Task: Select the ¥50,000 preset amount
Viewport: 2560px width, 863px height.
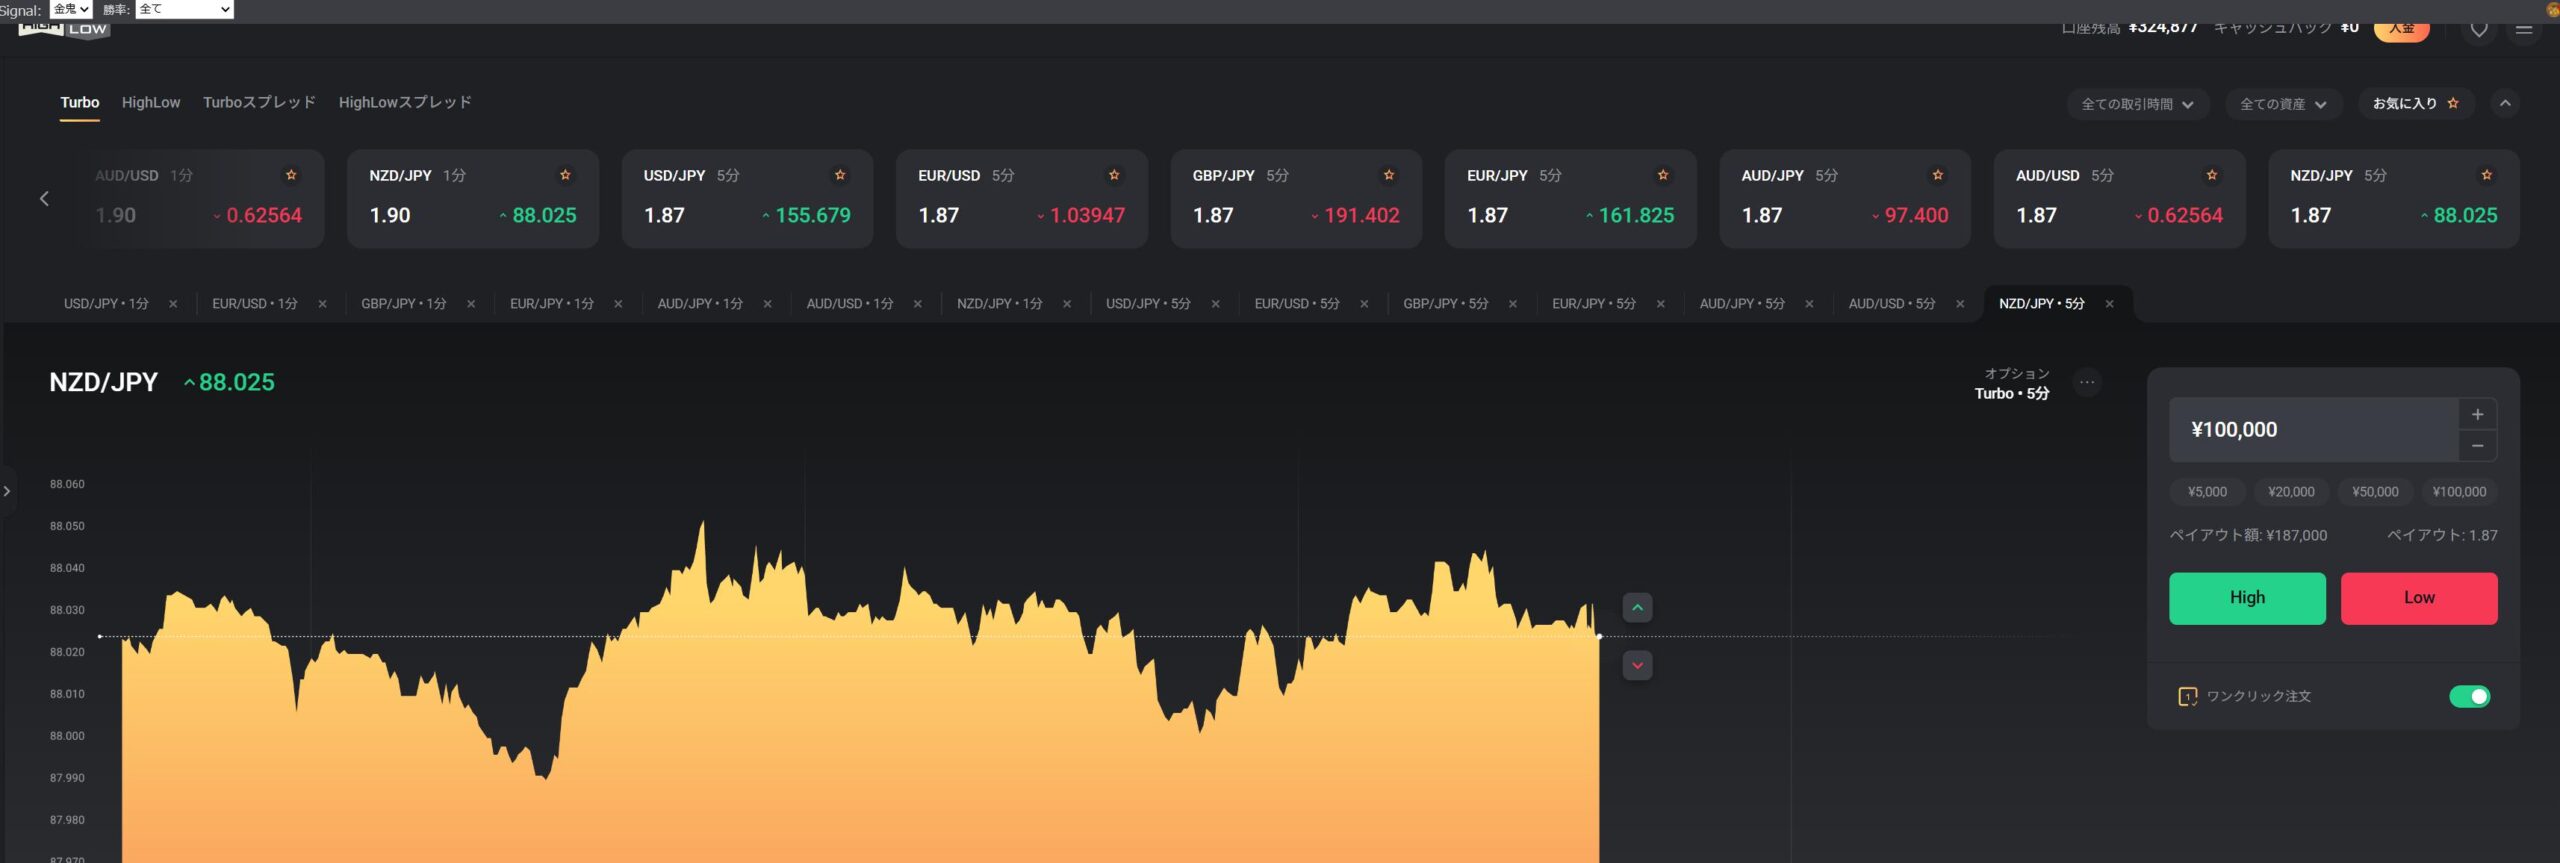Action: [x=2374, y=492]
